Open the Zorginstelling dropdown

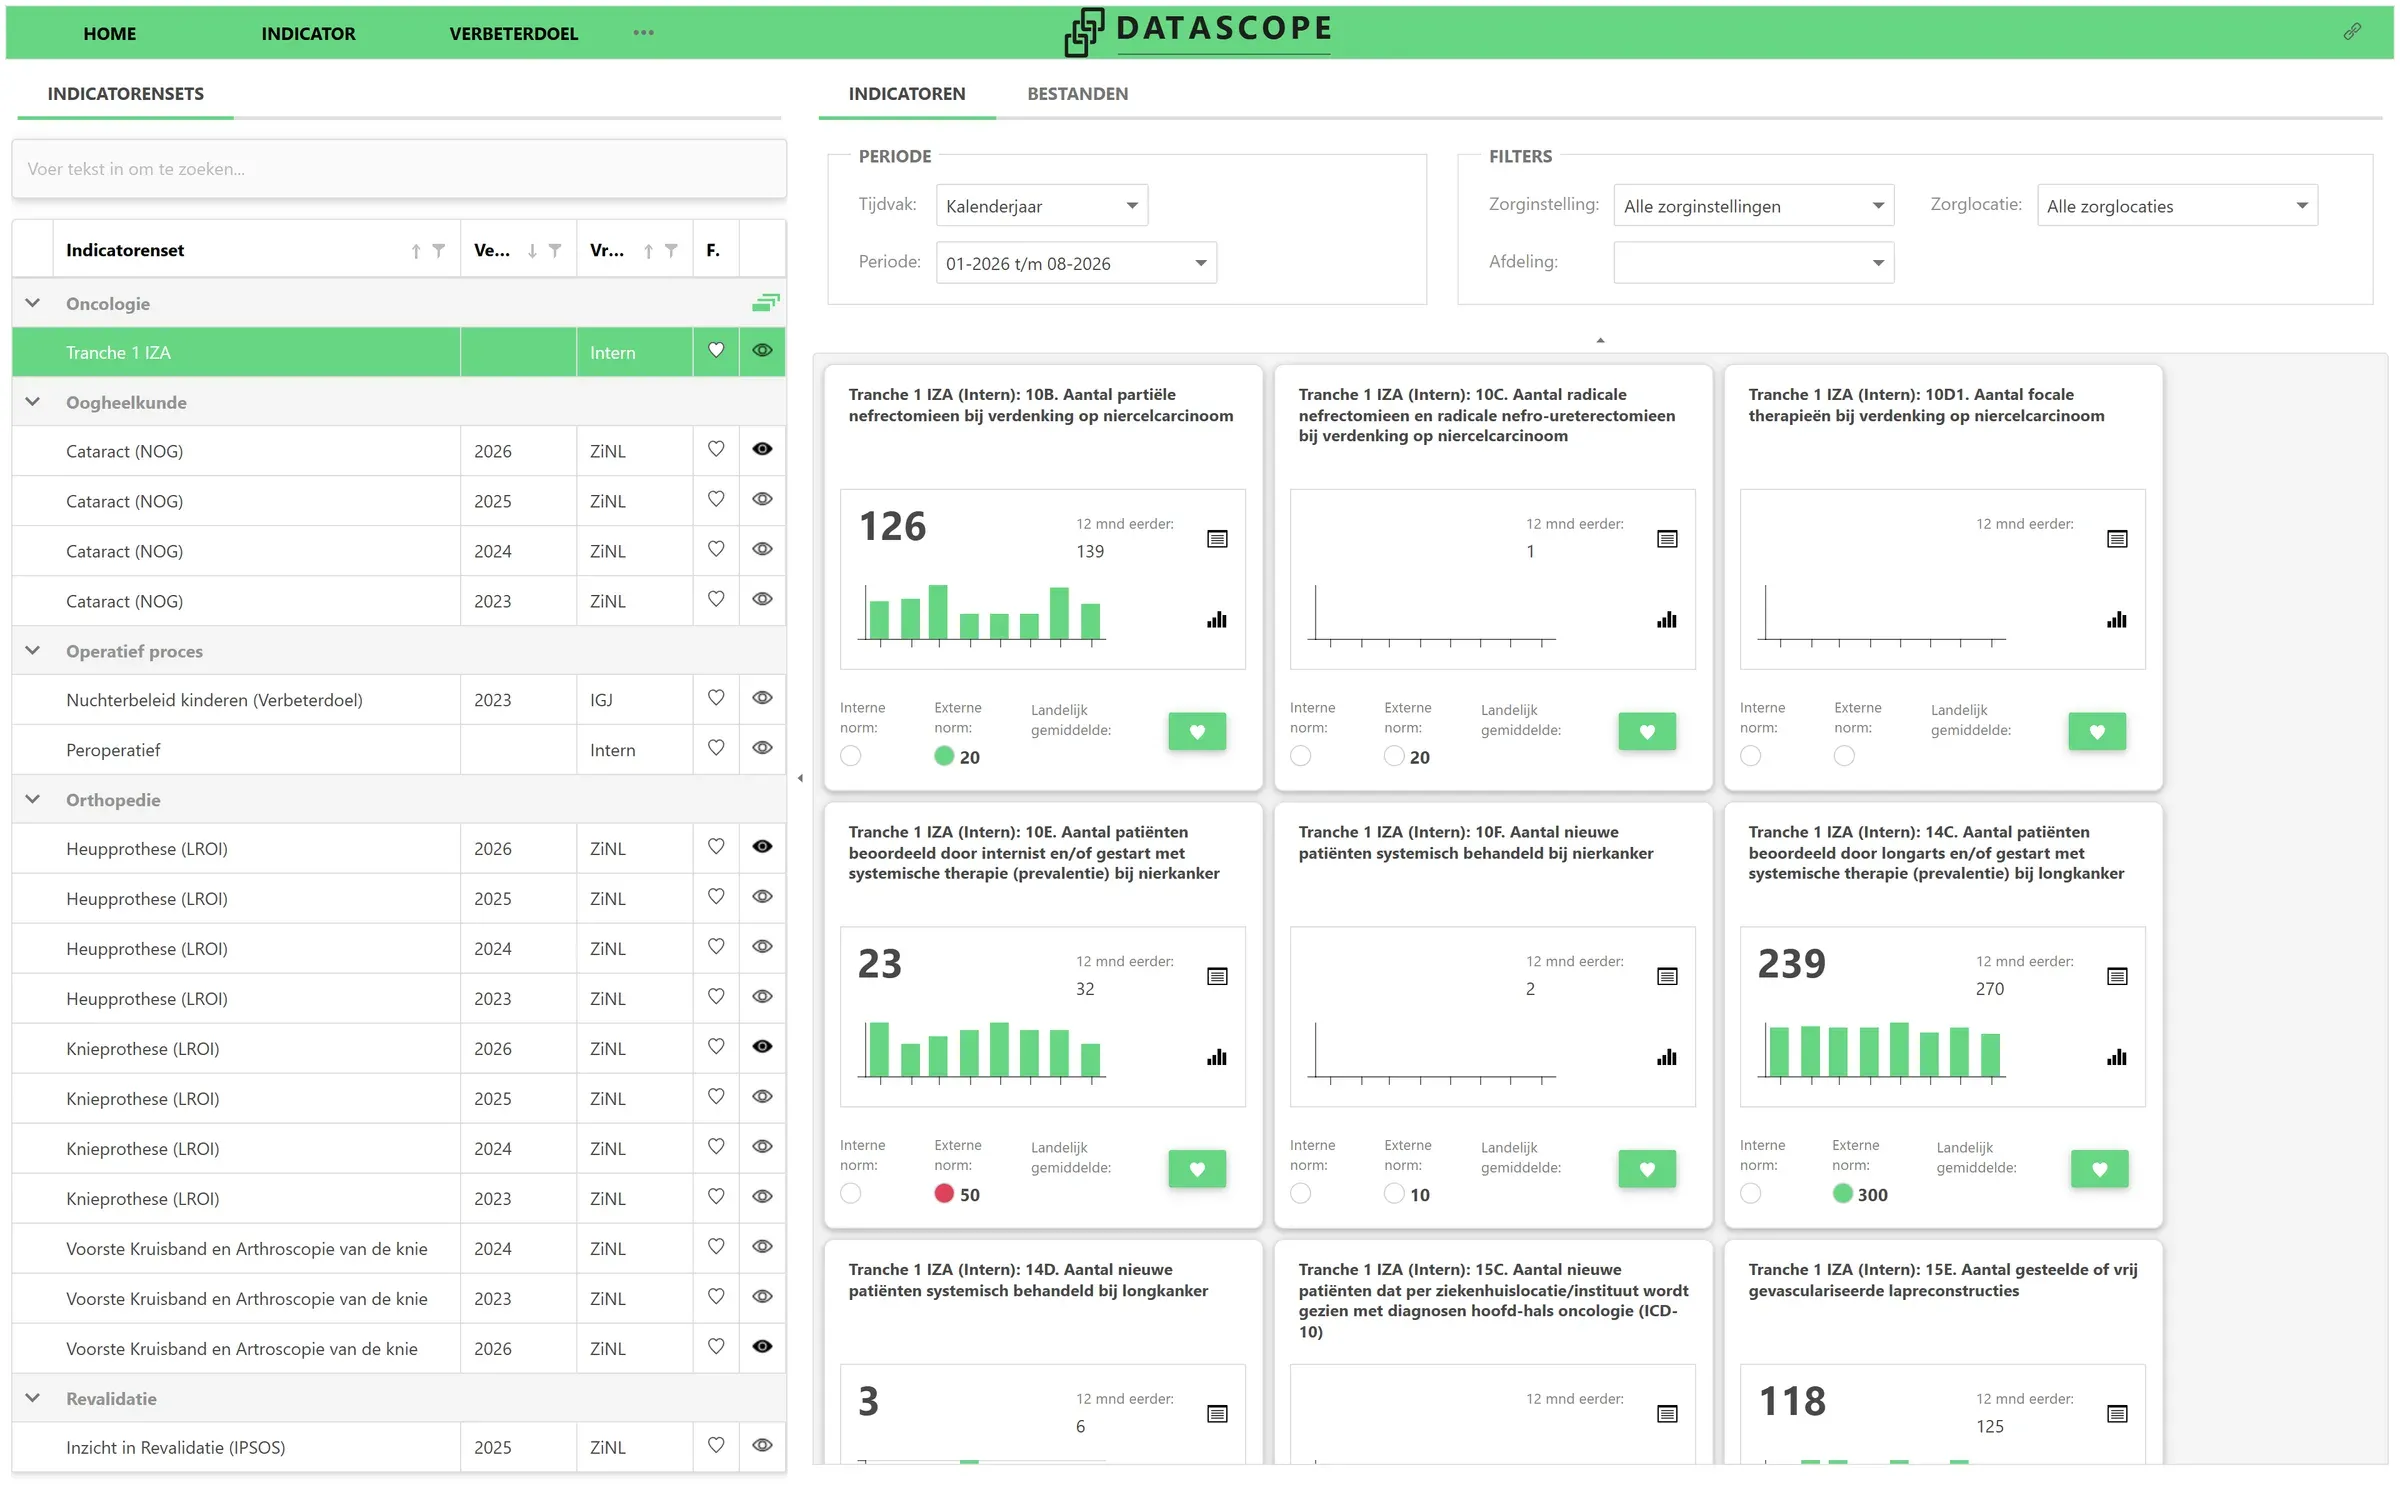pos(1754,206)
